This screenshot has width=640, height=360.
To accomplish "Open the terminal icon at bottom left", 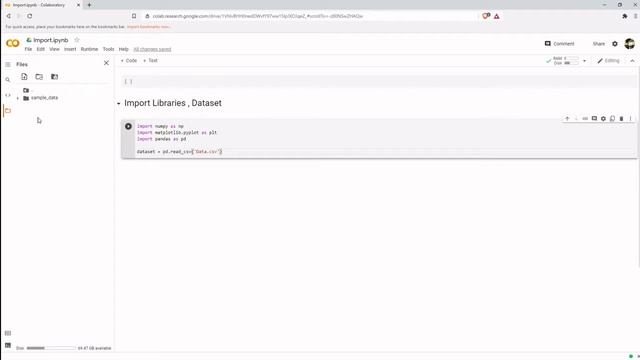I will pos(8,345).
